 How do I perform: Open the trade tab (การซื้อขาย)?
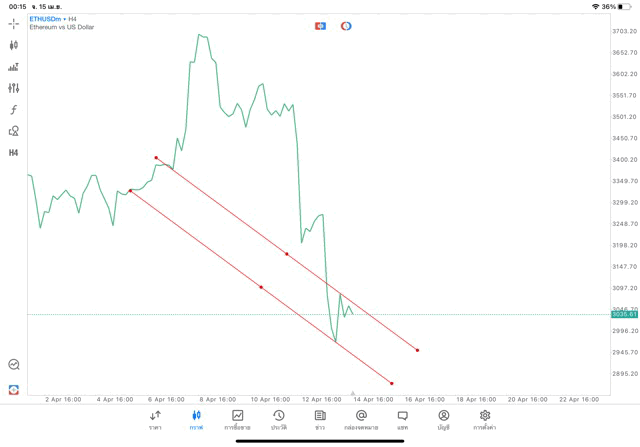coord(237,420)
